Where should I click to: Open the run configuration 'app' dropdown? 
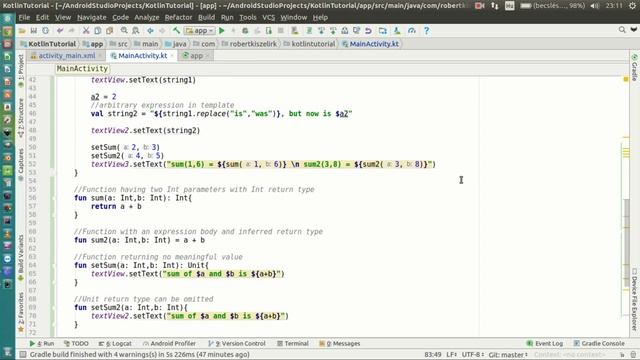(x=200, y=31)
